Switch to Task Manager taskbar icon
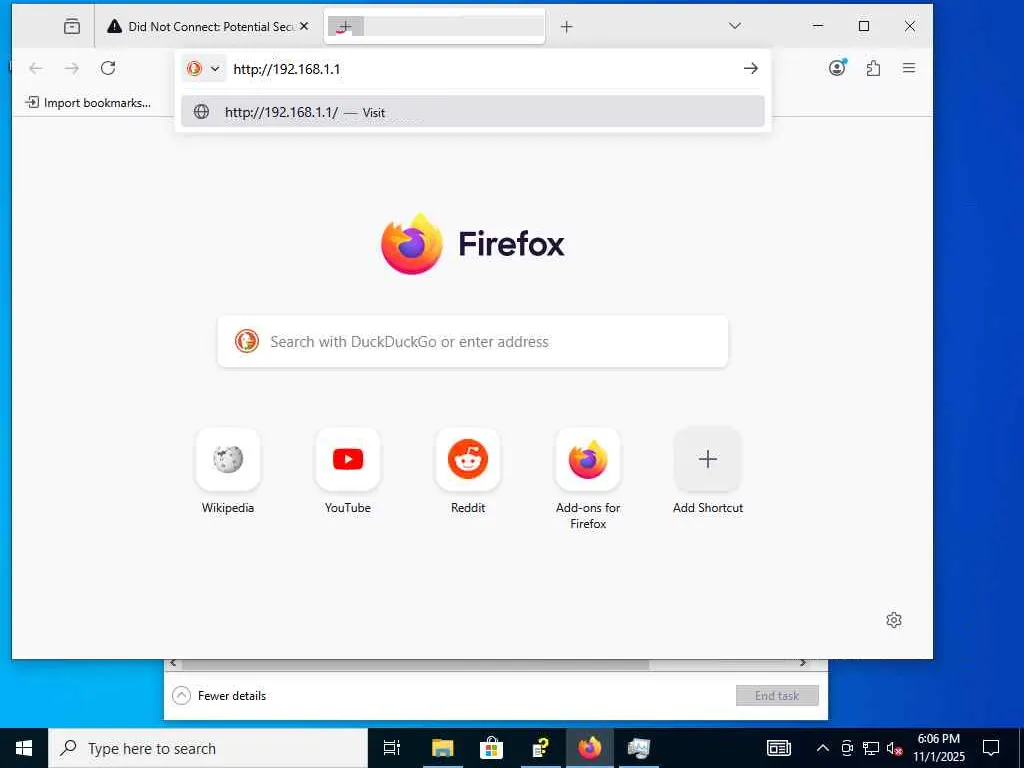 [x=639, y=748]
